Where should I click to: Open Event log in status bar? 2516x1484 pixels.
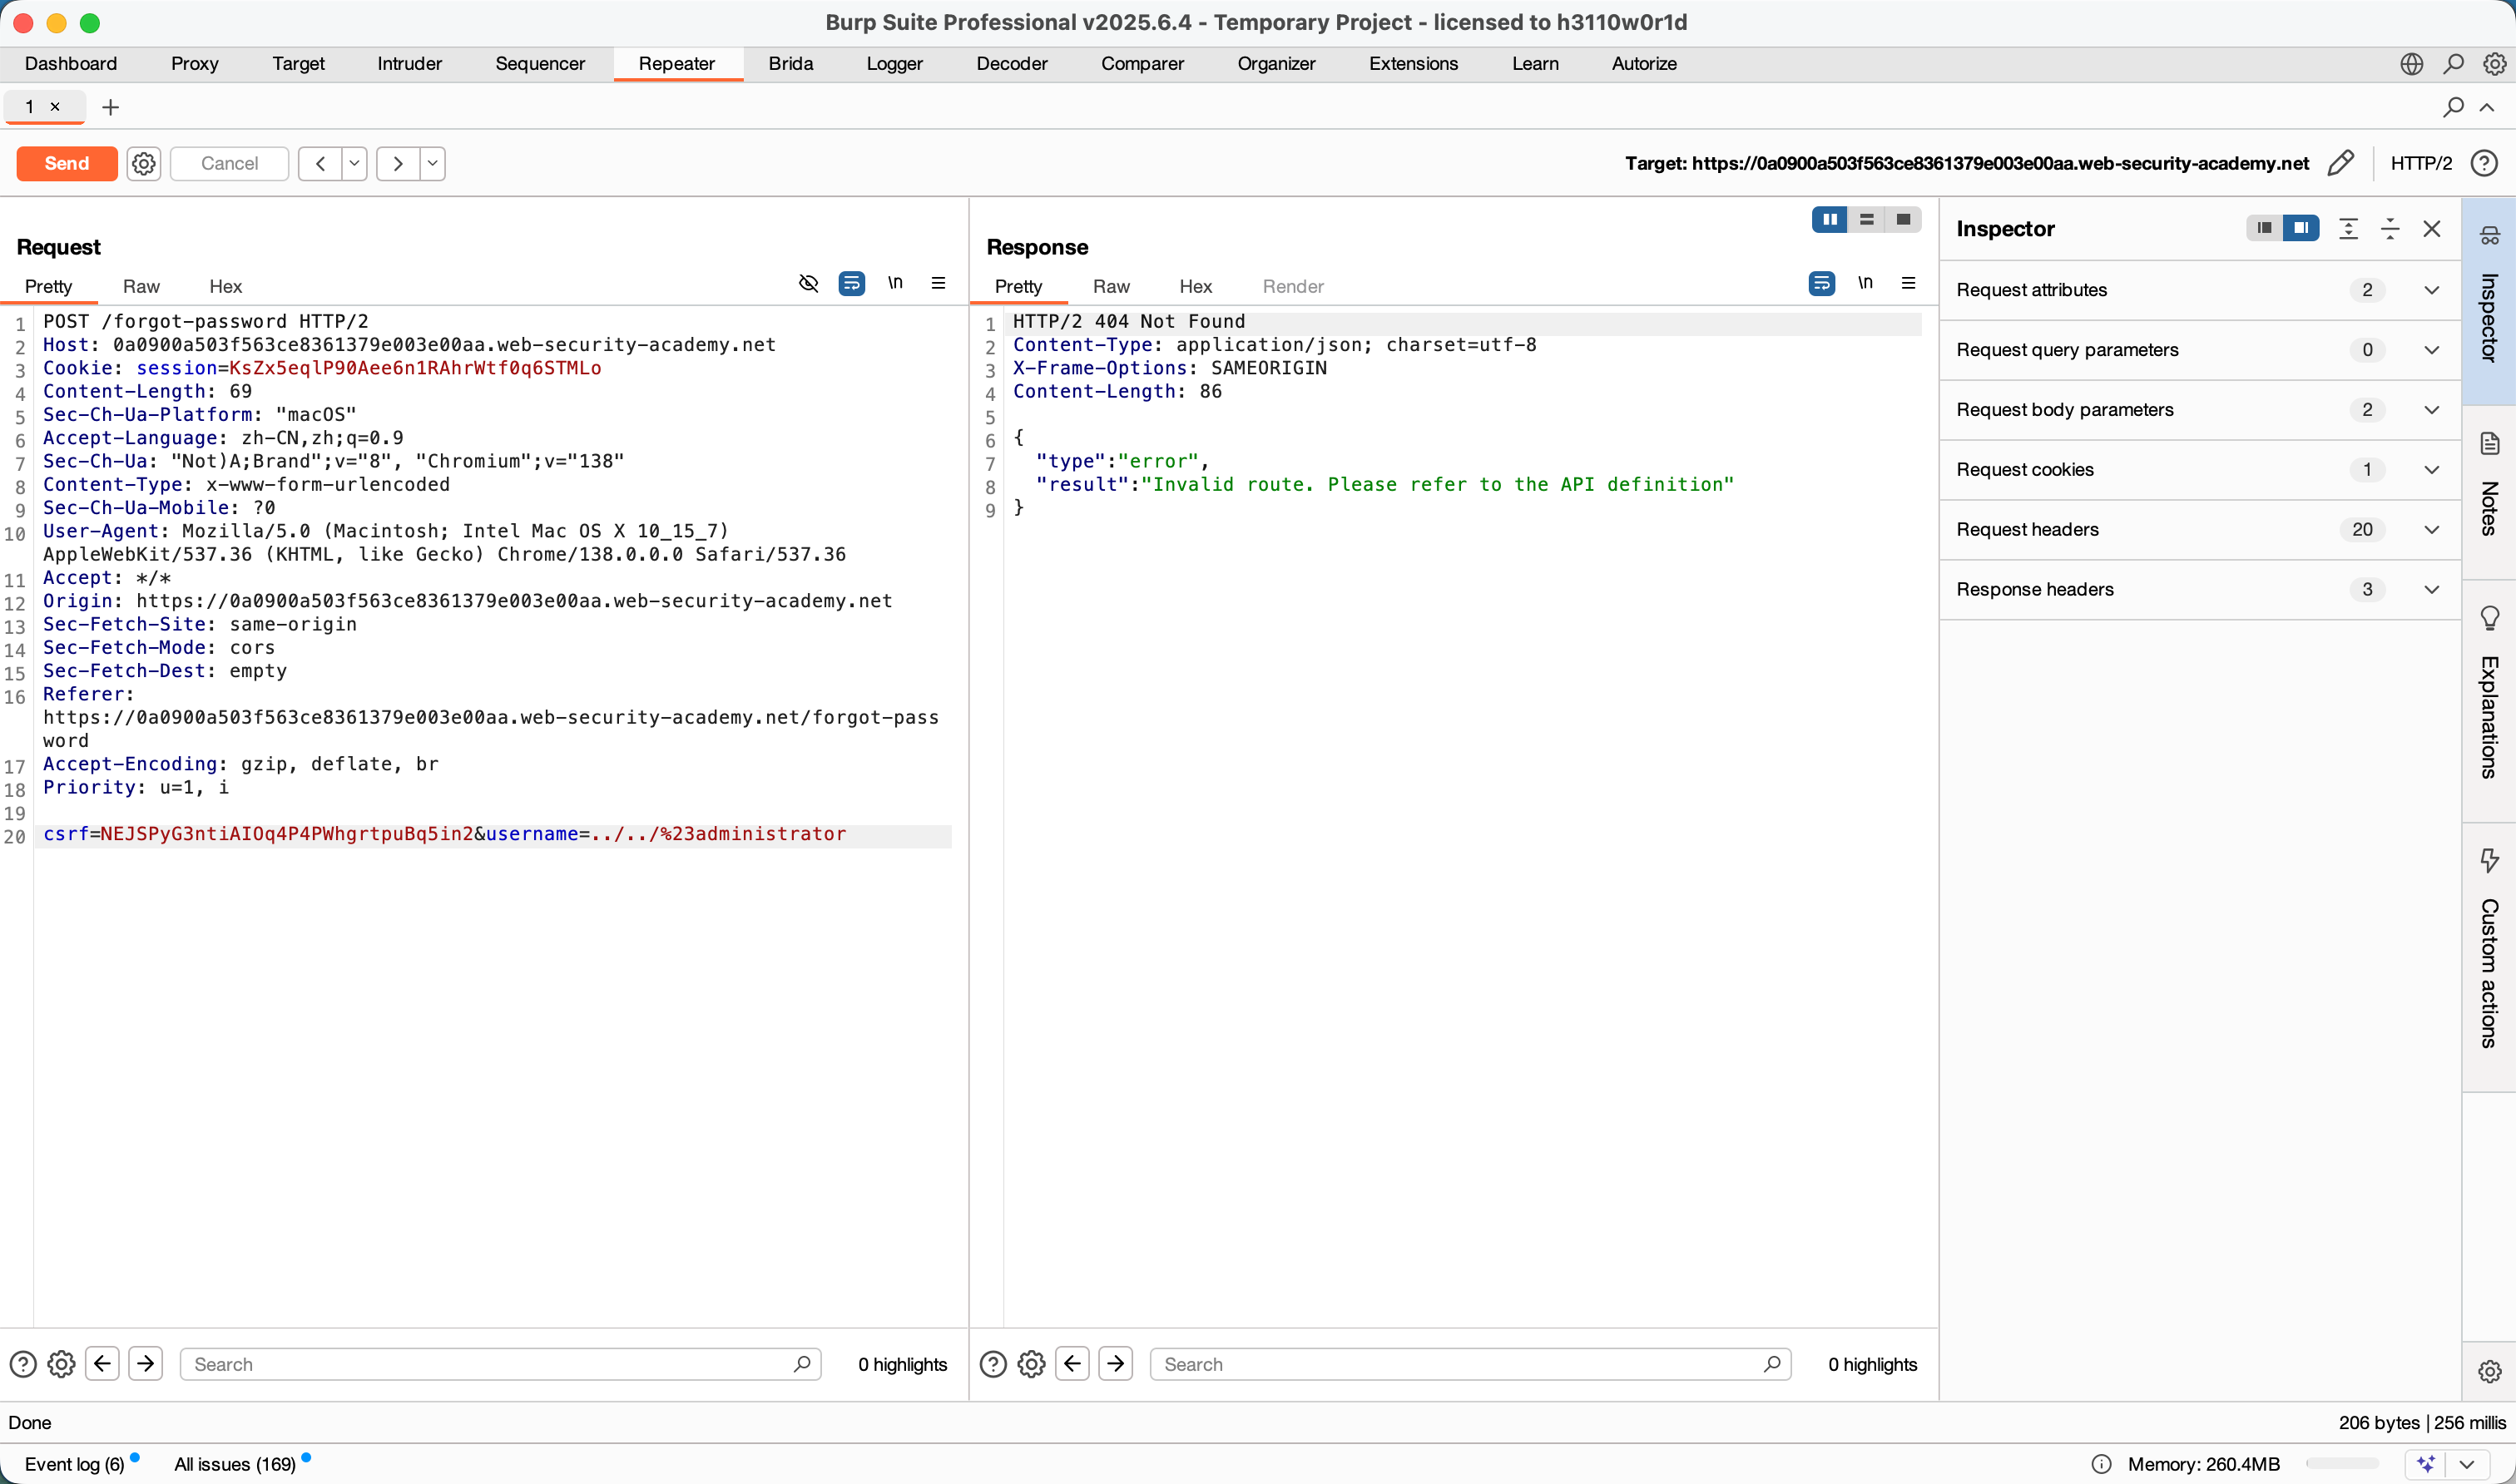point(74,1464)
